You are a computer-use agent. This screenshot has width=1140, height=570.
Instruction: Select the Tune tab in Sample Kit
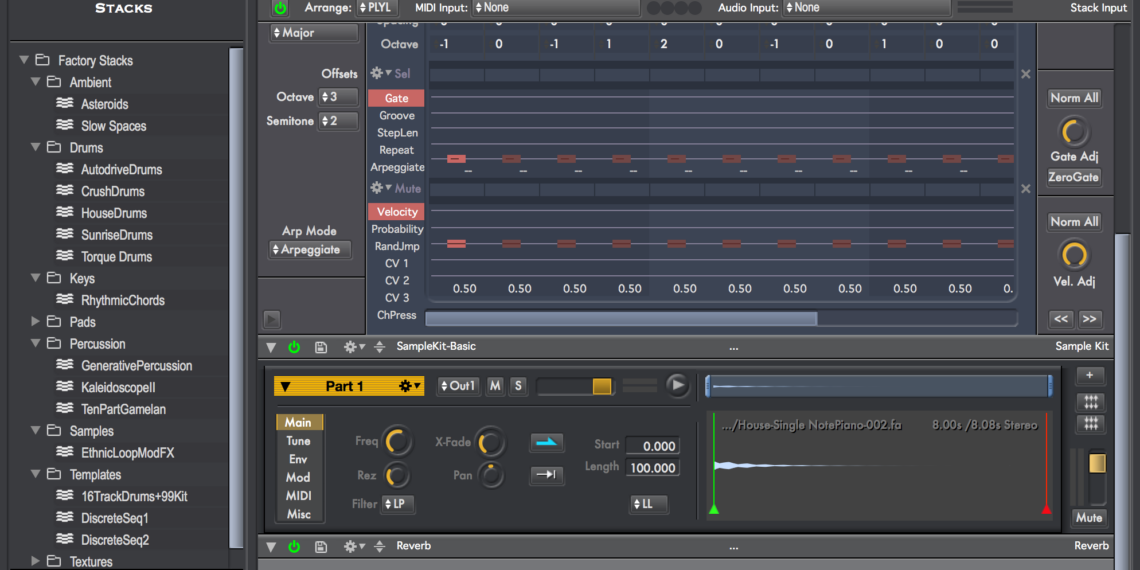[298, 441]
